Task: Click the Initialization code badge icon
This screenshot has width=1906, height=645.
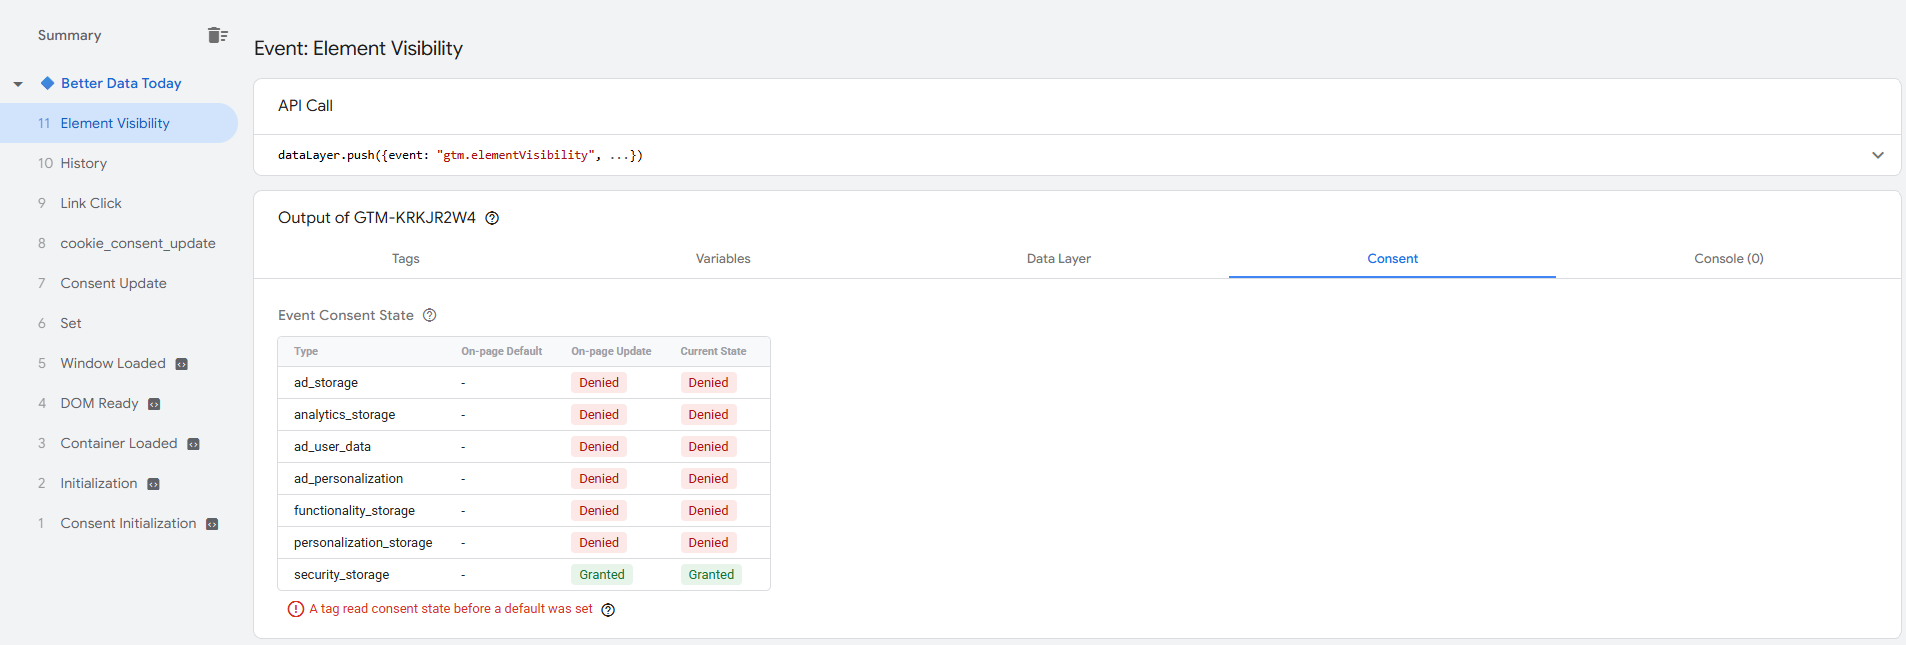Action: (153, 484)
